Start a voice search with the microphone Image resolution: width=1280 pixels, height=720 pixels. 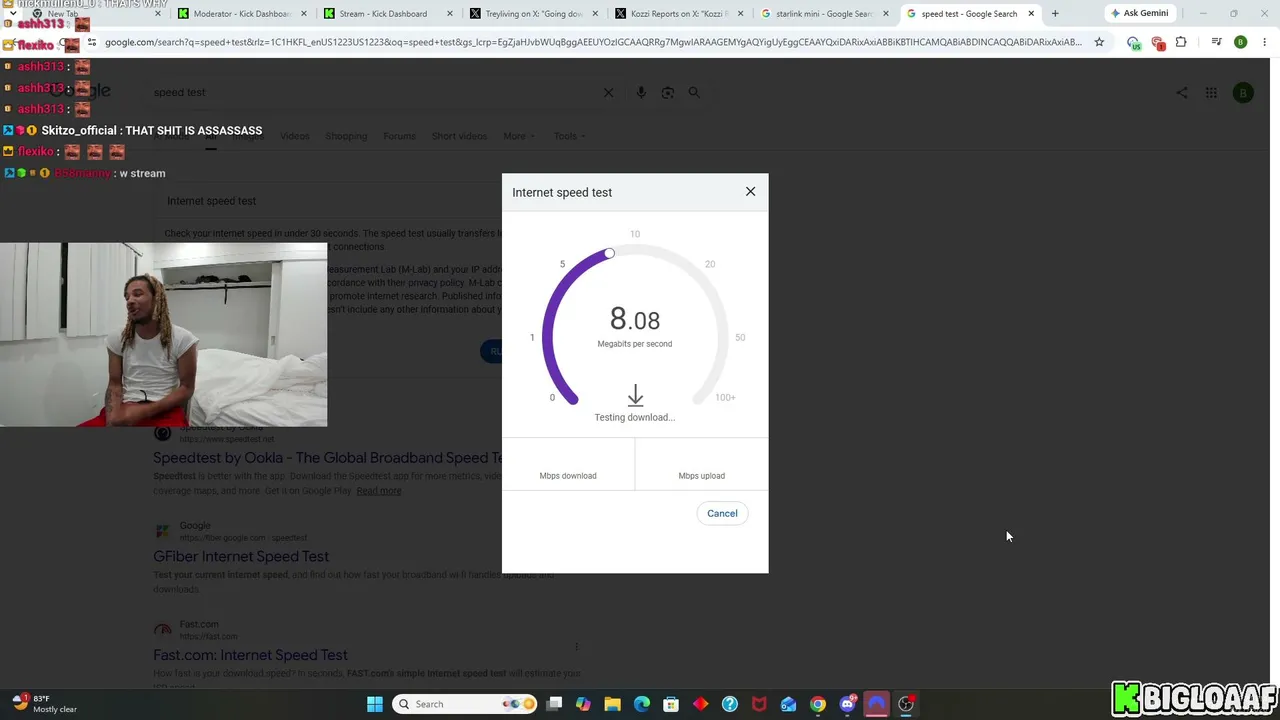click(641, 92)
